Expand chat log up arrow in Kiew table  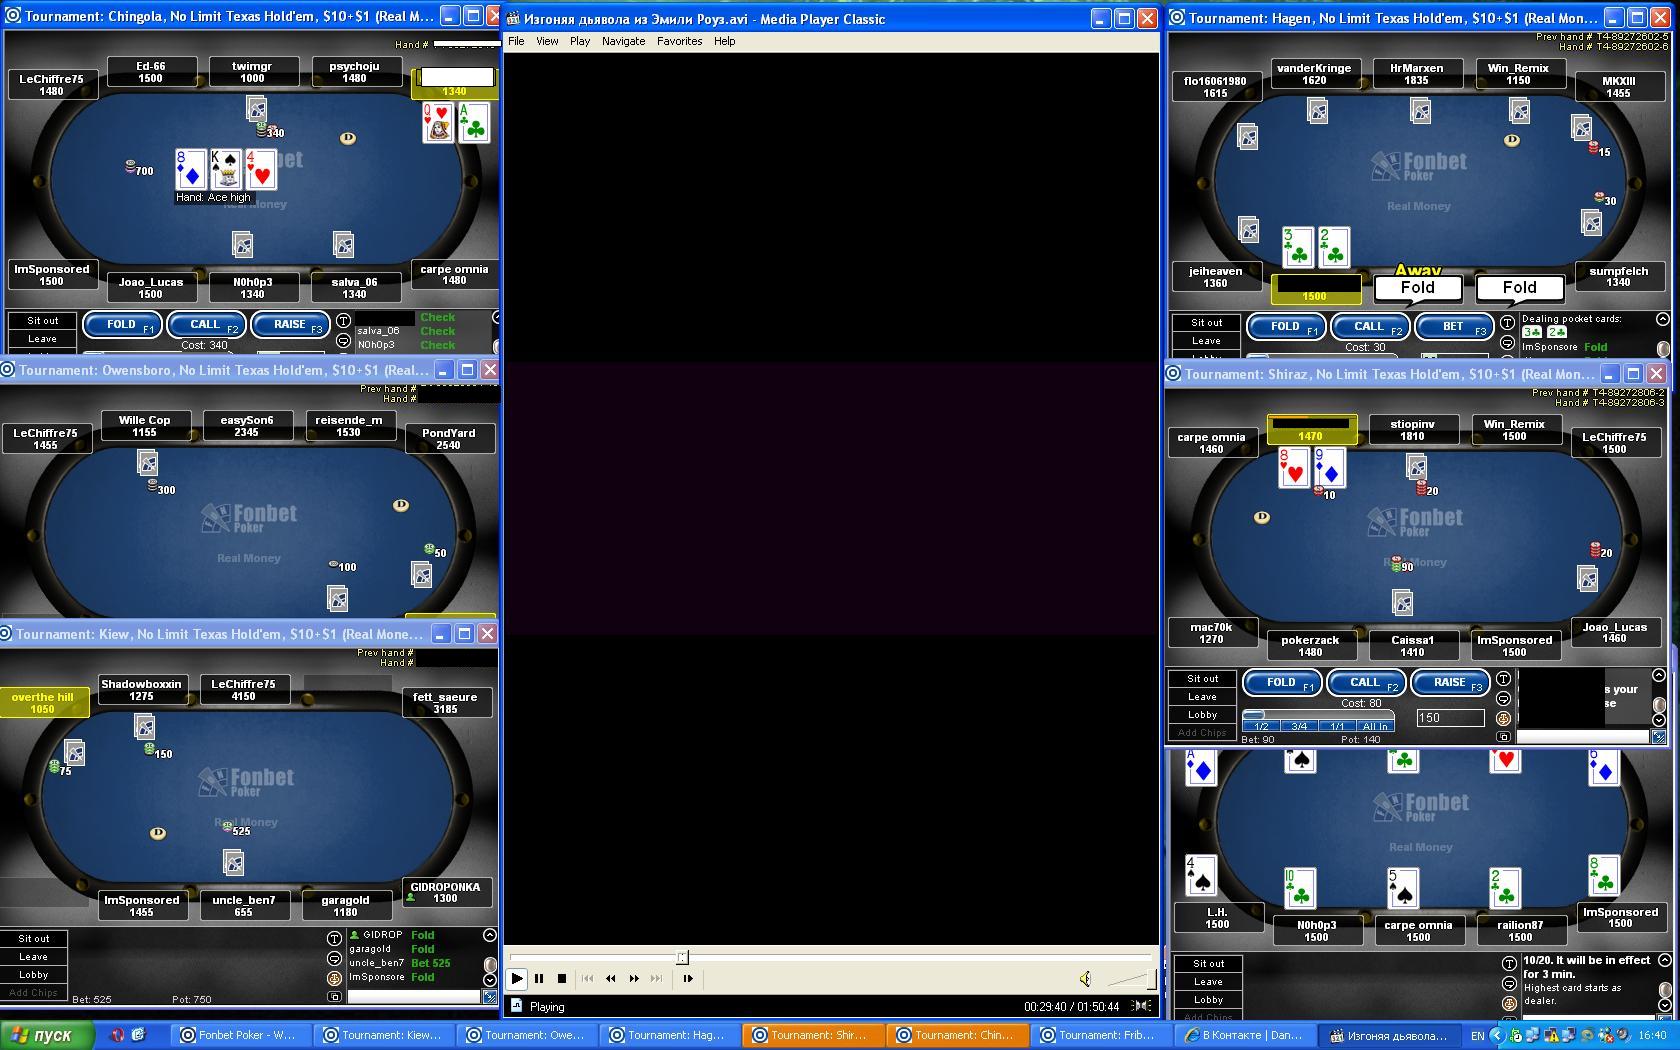[490, 936]
